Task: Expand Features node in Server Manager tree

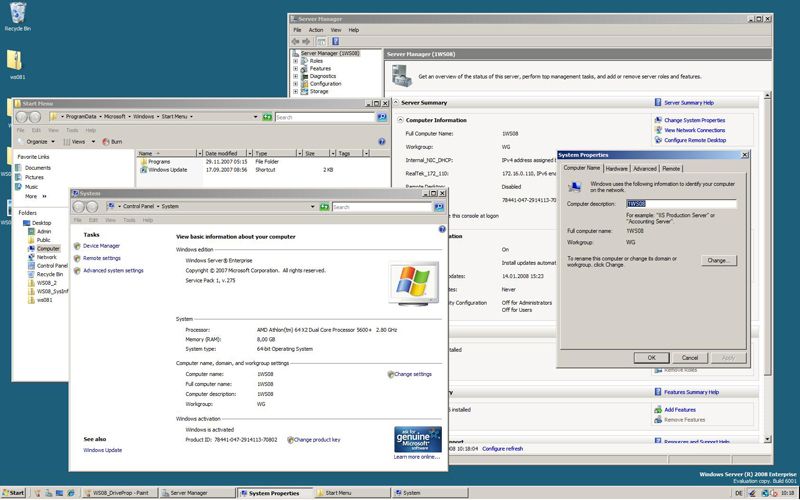Action: pos(295,68)
